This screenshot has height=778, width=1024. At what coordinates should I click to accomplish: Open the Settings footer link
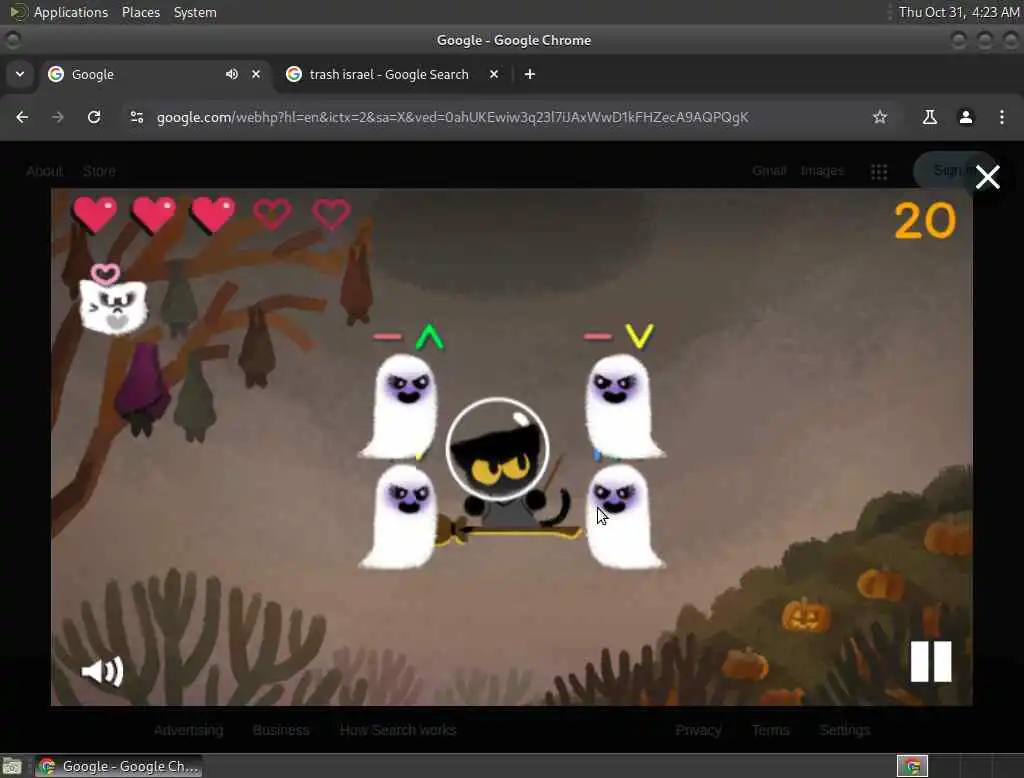coord(844,730)
